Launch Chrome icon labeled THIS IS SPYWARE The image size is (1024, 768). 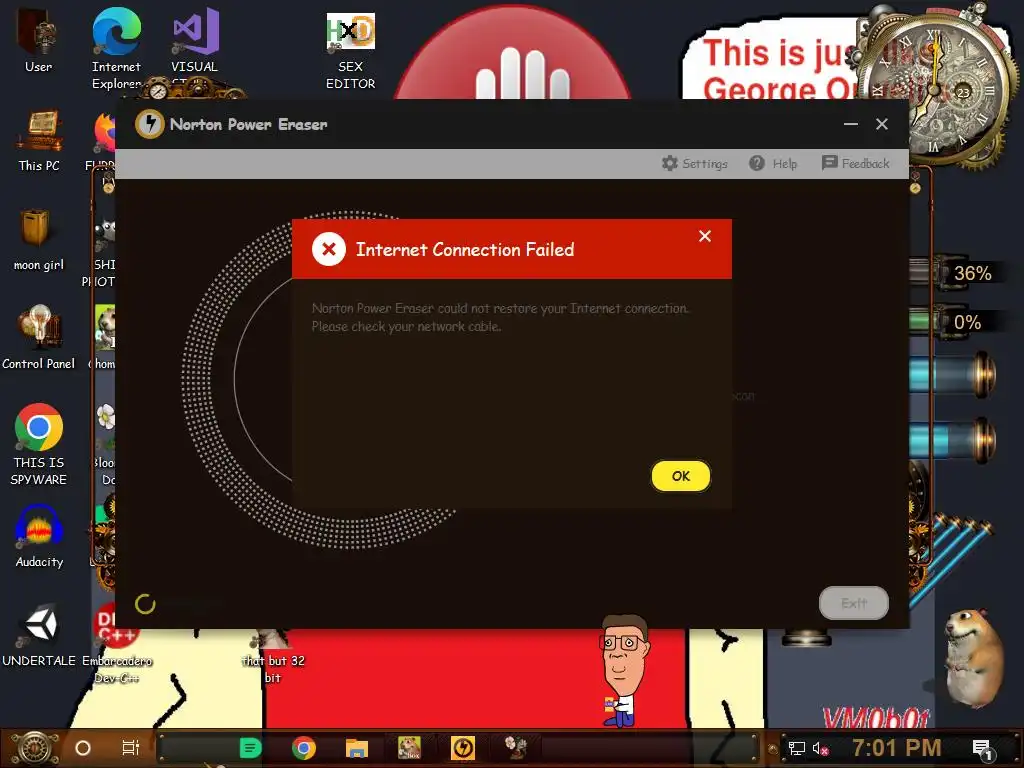(x=39, y=445)
